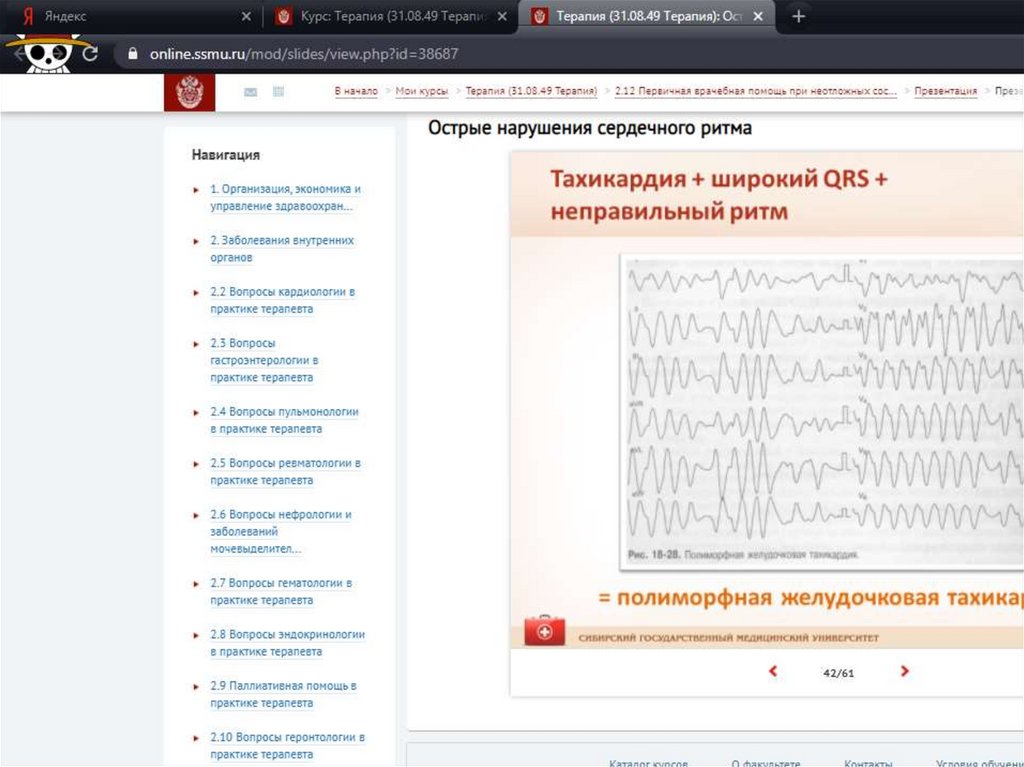This screenshot has height=767, width=1024.
Task: Expand arrow beside 2.4 Вопросы пульмонологии
Action: tap(196, 412)
